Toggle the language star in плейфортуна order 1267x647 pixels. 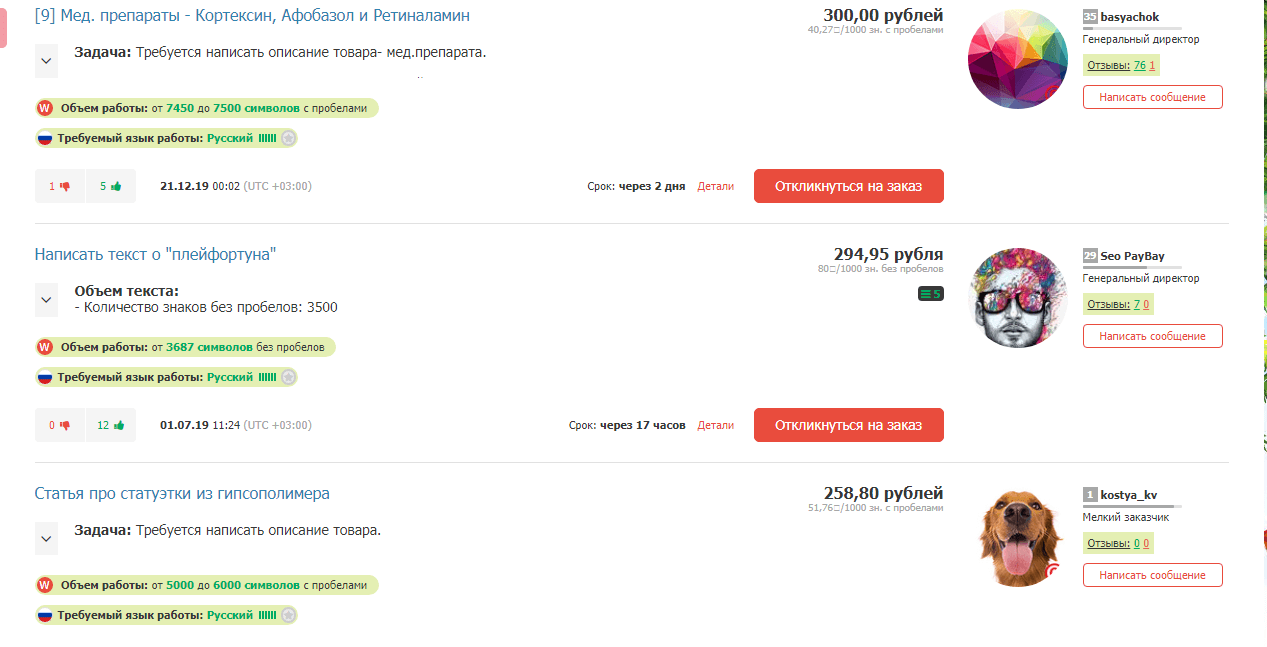coord(288,377)
